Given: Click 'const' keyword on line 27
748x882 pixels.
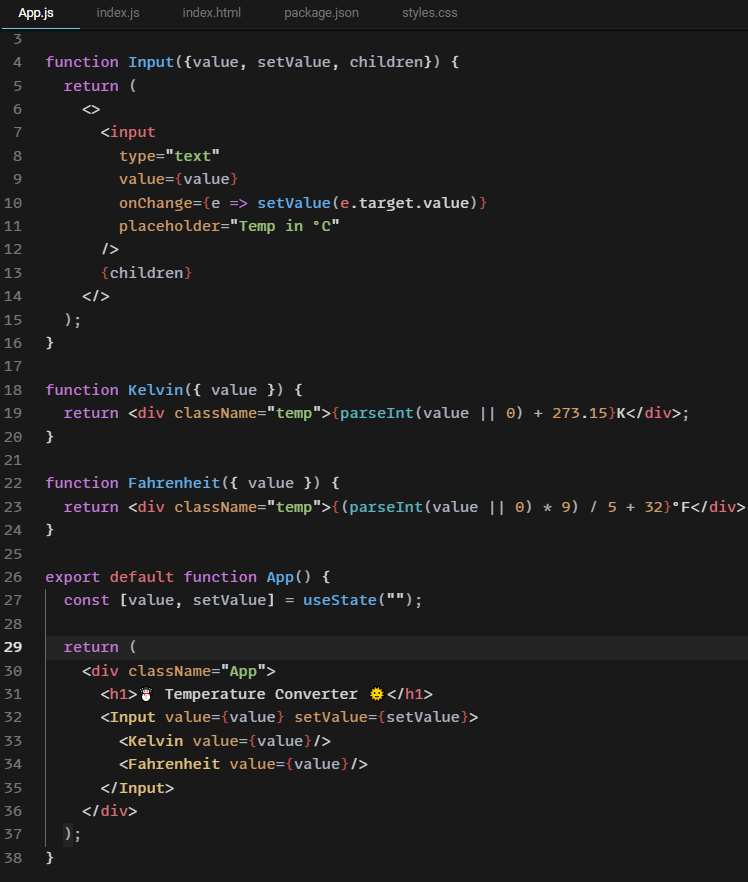Looking at the screenshot, I should (87, 600).
